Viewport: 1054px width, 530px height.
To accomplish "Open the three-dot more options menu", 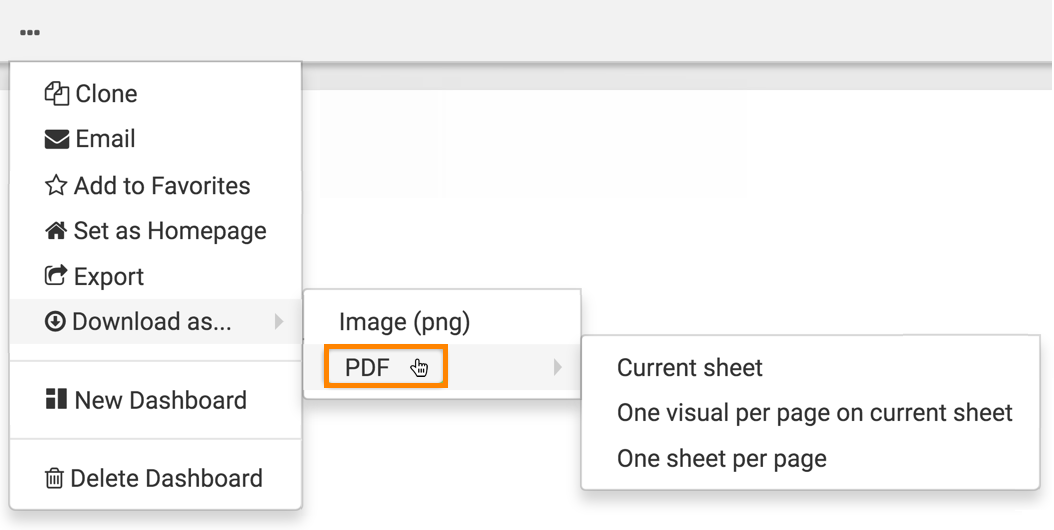I will (30, 32).
